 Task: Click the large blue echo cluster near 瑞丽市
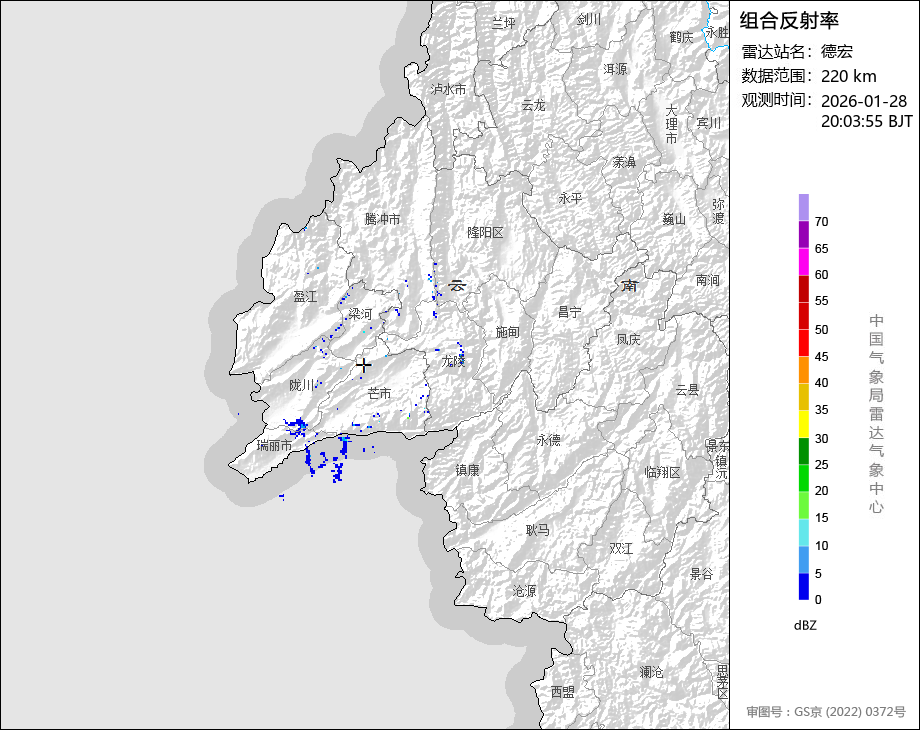(x=297, y=428)
